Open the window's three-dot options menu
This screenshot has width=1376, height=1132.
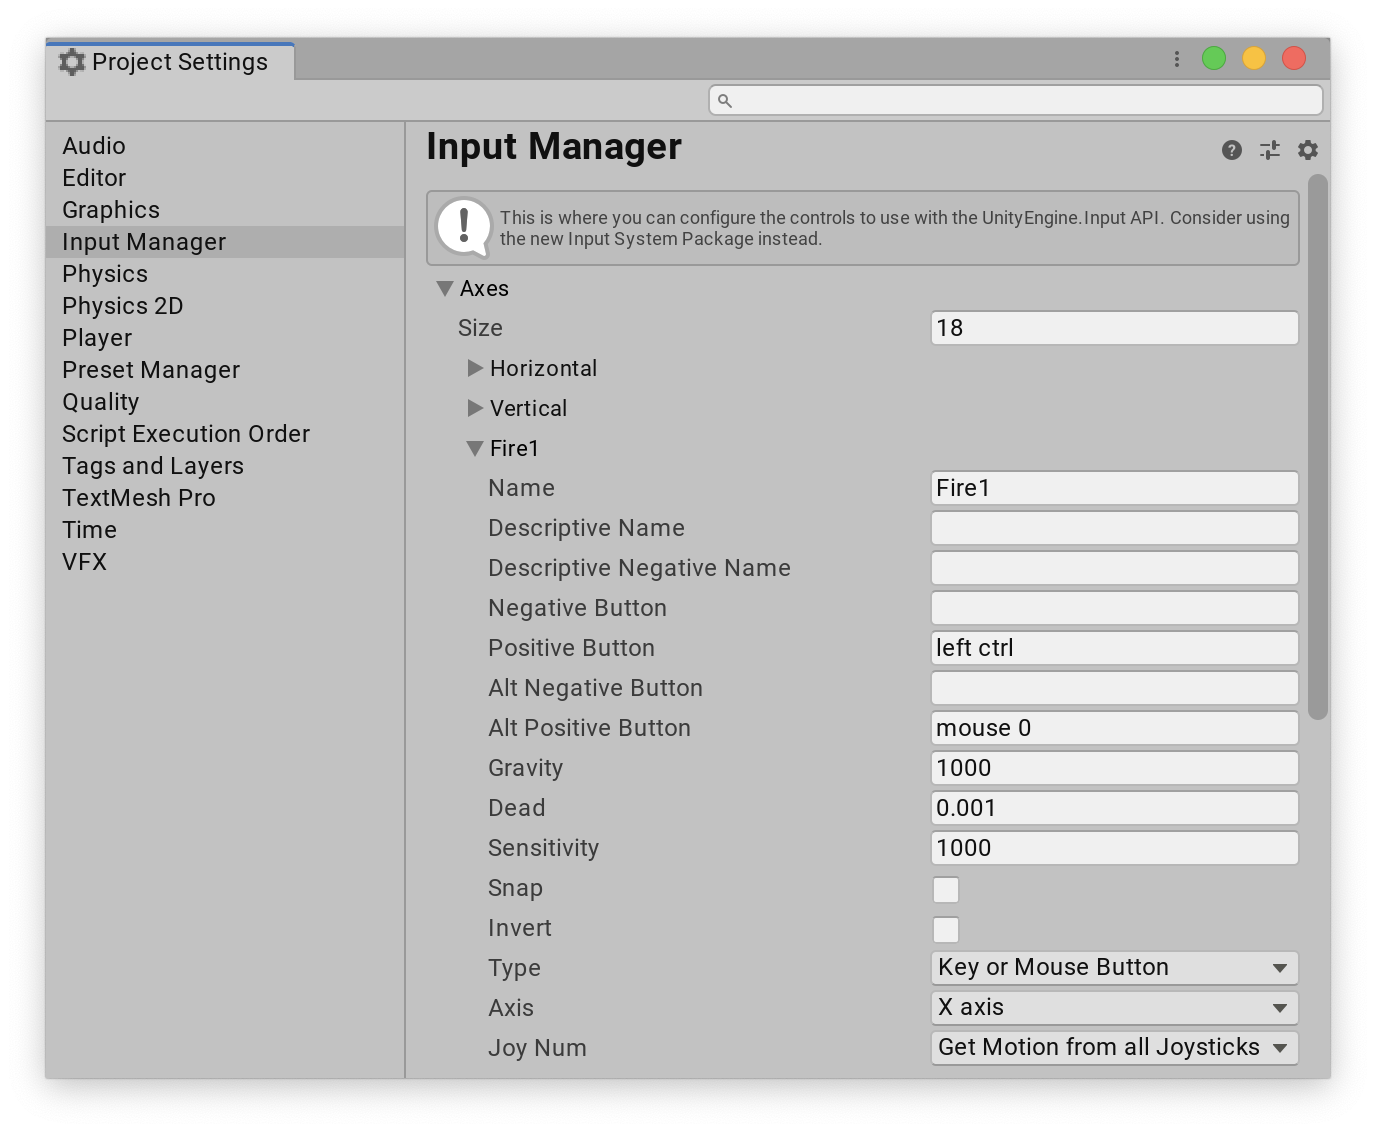point(1175,58)
